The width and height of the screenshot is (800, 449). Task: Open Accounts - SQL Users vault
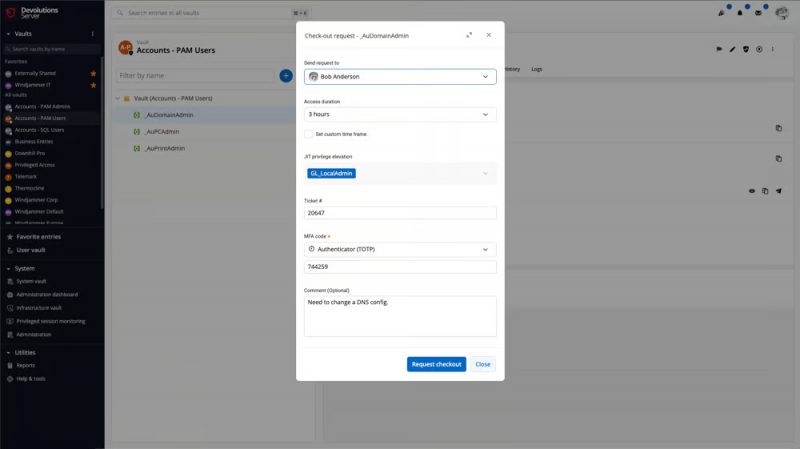pos(39,130)
